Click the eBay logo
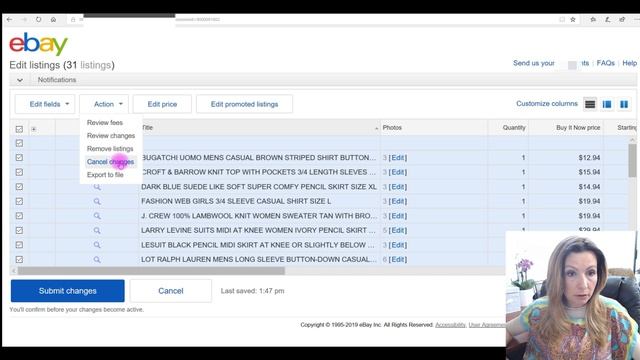The image size is (640, 360). pyautogui.click(x=38, y=44)
